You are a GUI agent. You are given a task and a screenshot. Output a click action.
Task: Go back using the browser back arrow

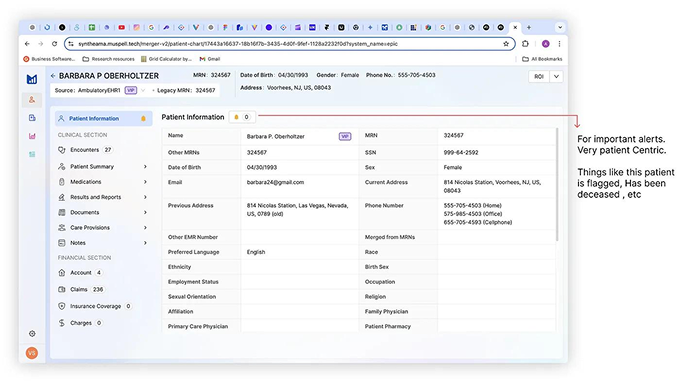27,44
